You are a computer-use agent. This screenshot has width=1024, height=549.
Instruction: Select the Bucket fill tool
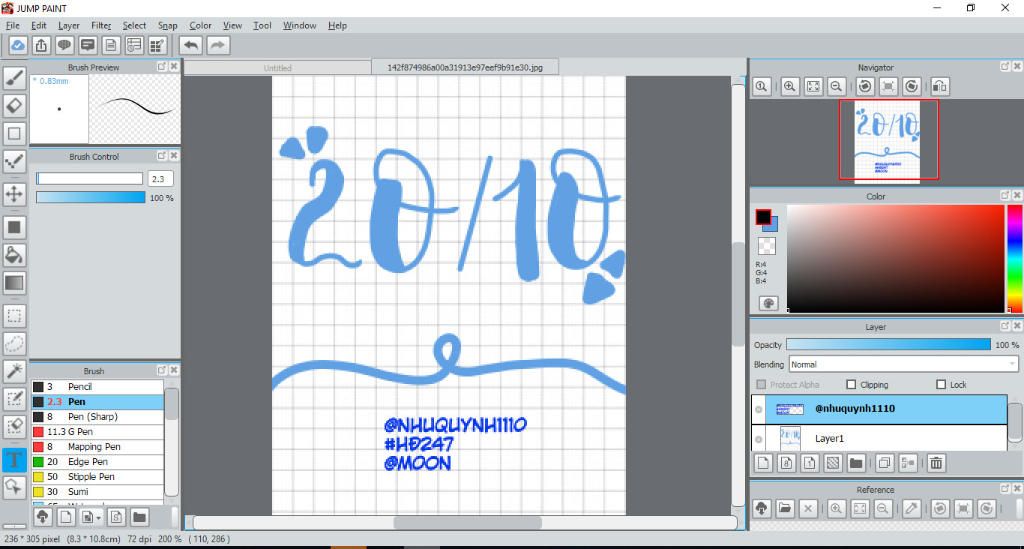[x=14, y=255]
